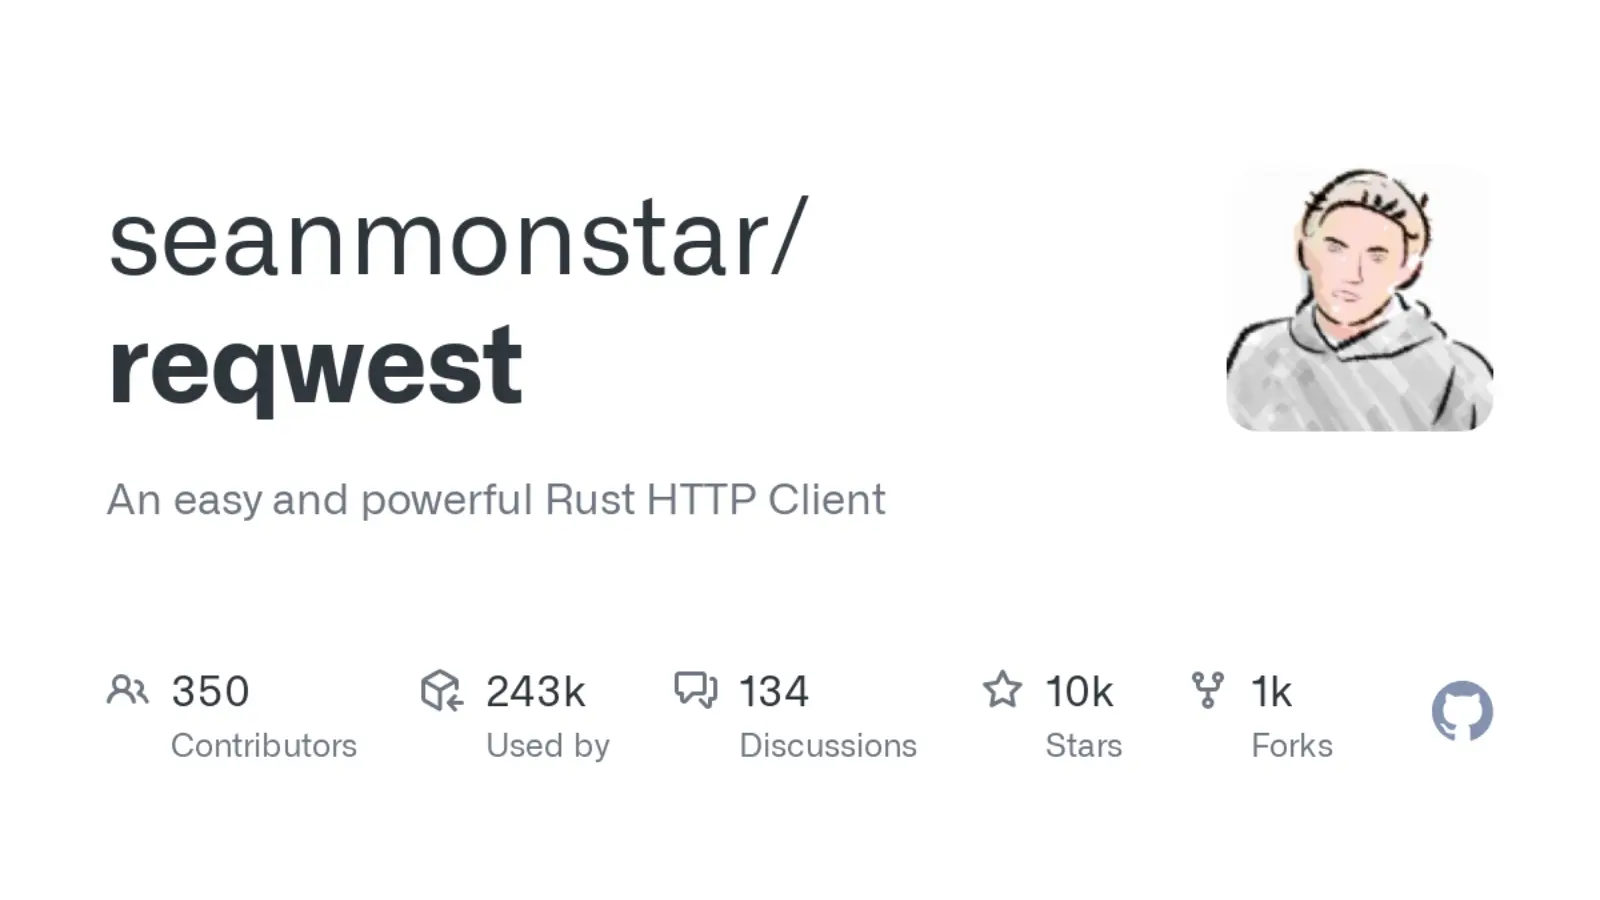Screen dimensions: 1600x900
Task: Click the 350 contributors count
Action: pyautogui.click(x=210, y=691)
